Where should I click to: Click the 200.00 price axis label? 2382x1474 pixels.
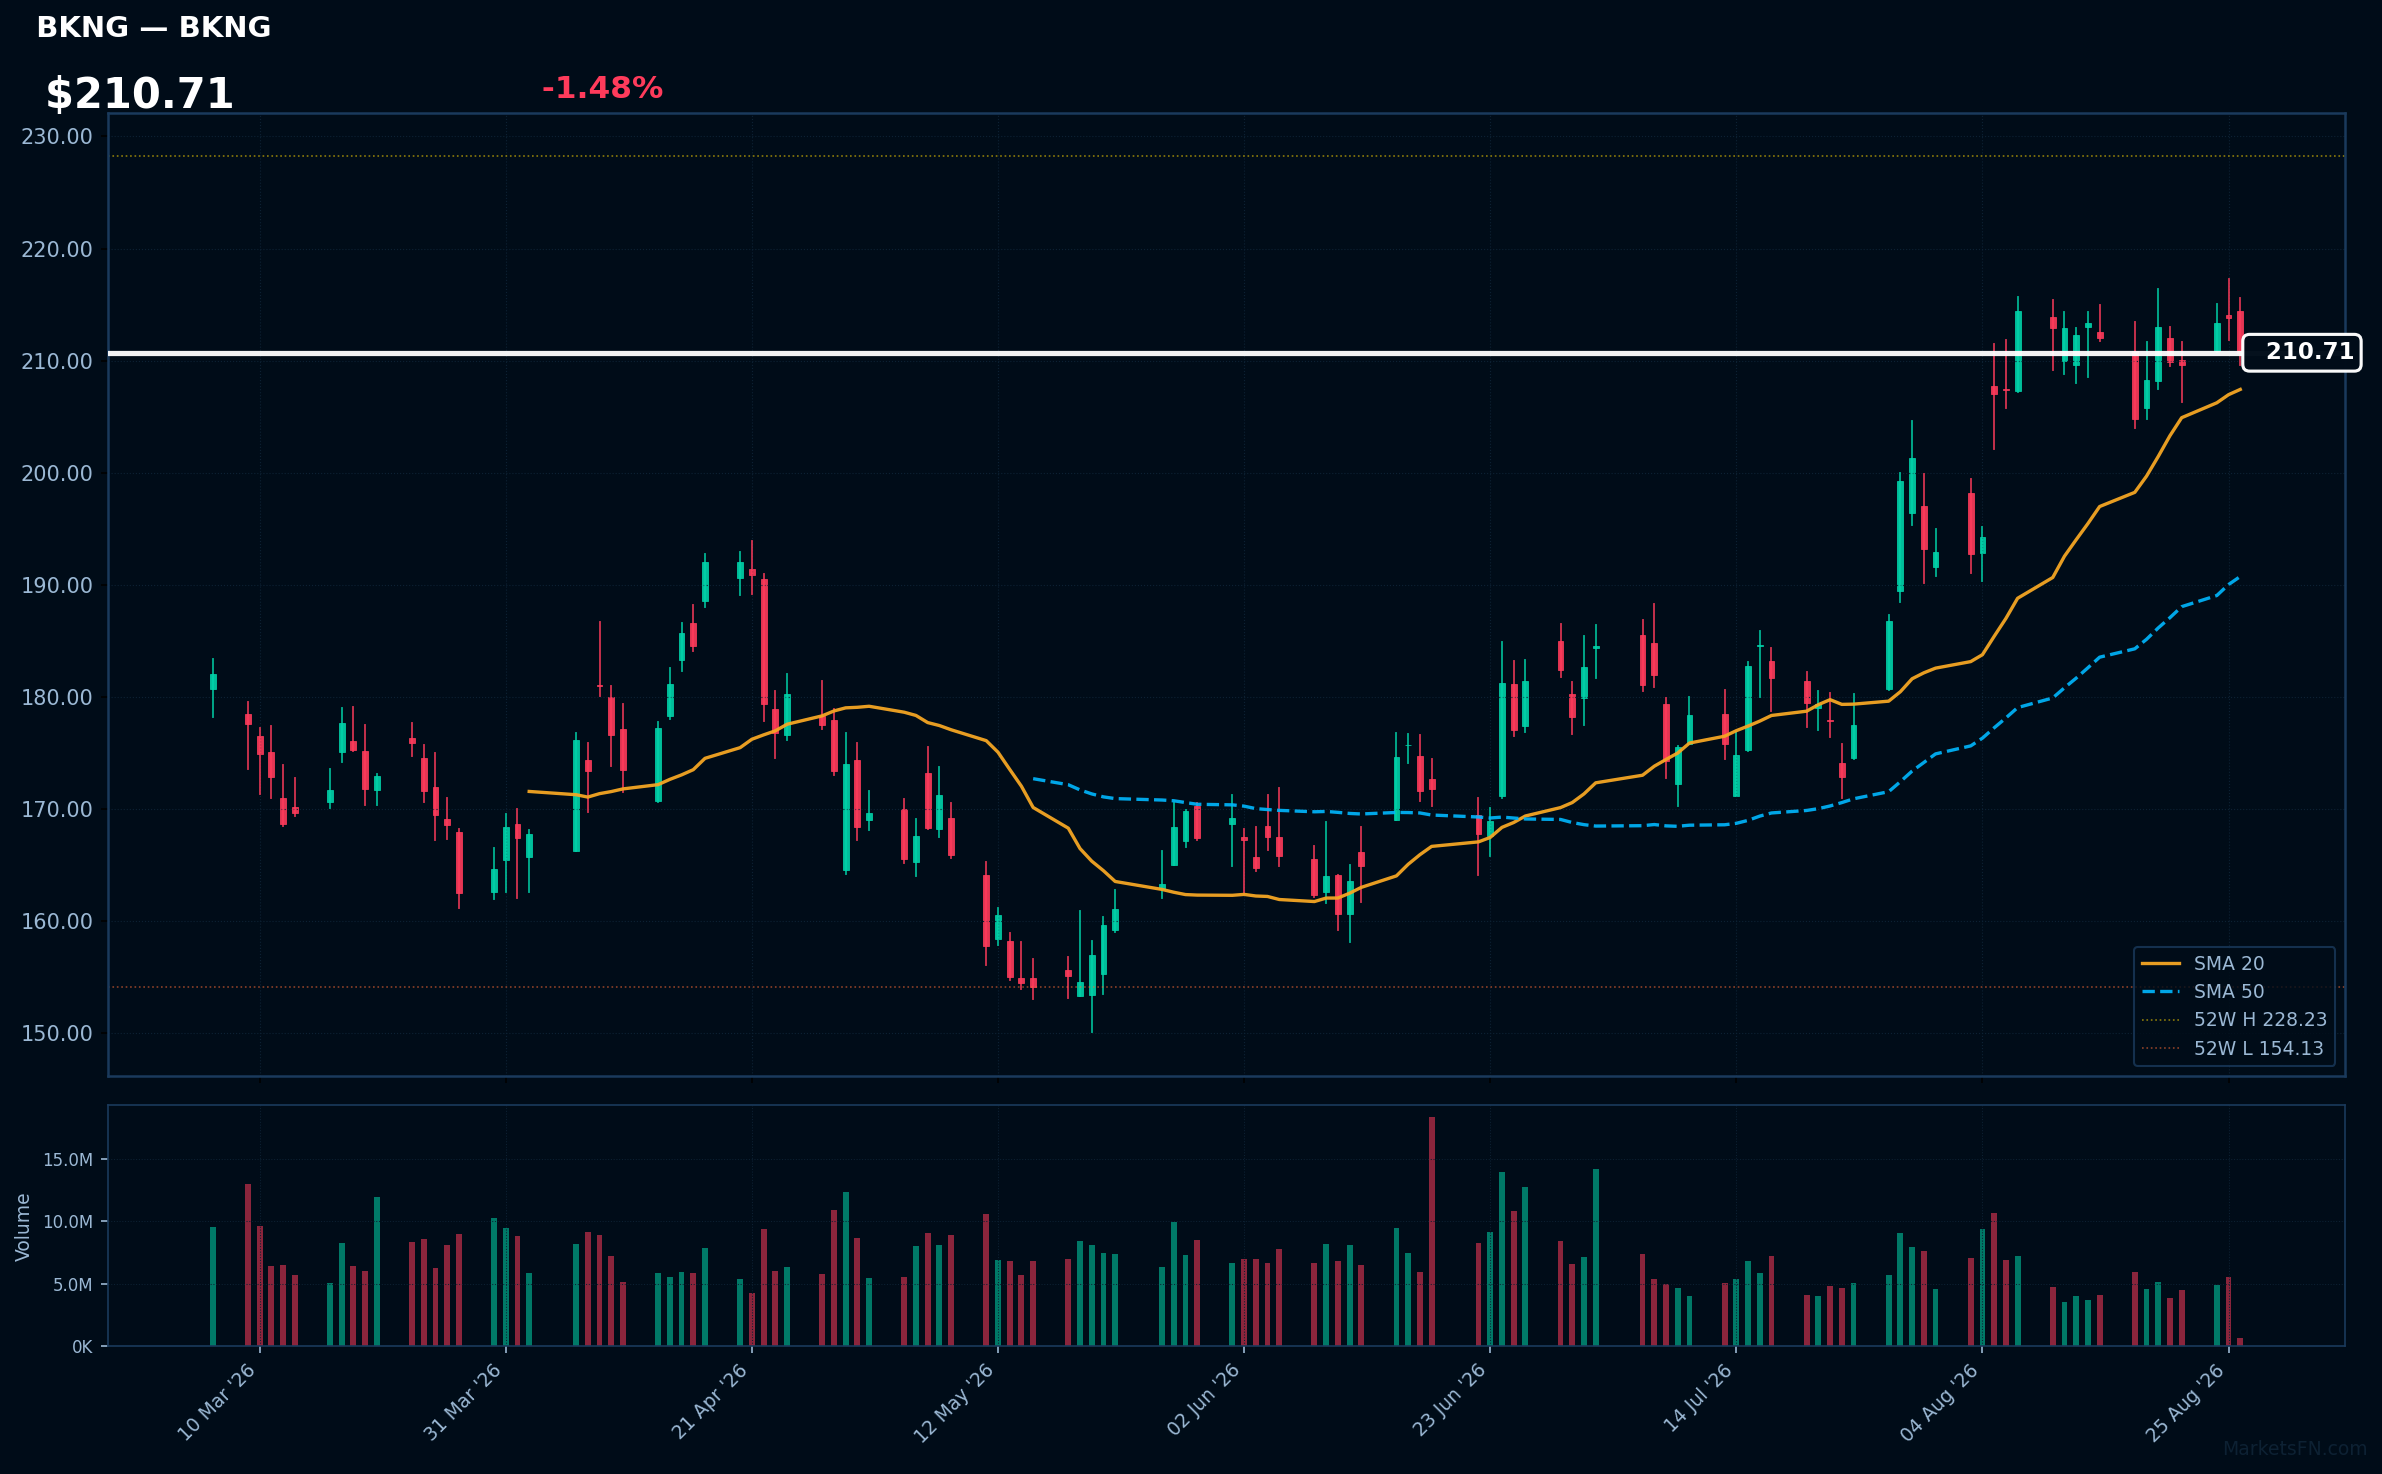(x=57, y=473)
